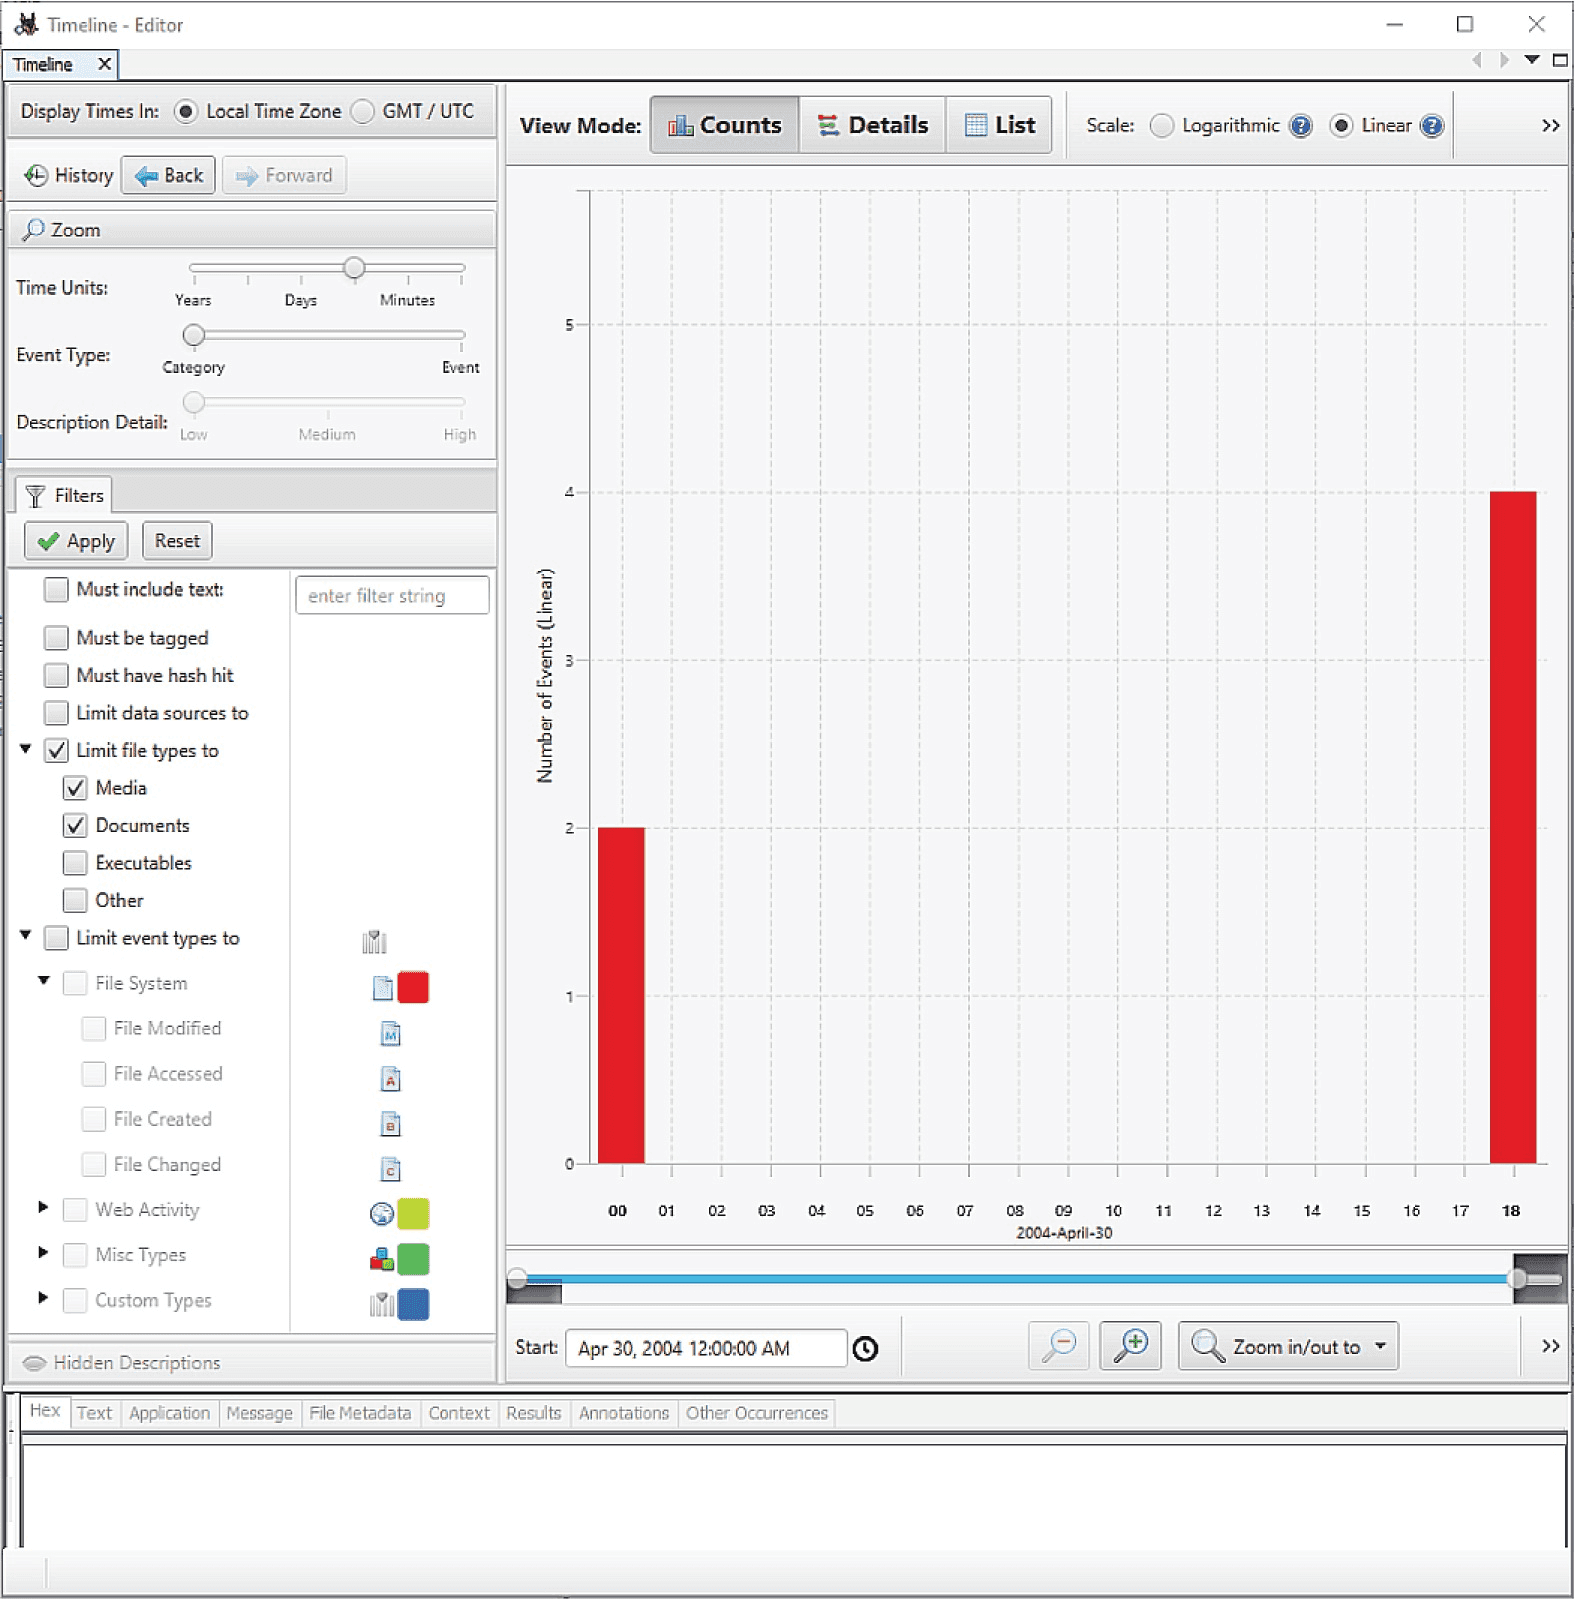
Task: Click the right time range slider handle
Action: coord(1518,1279)
